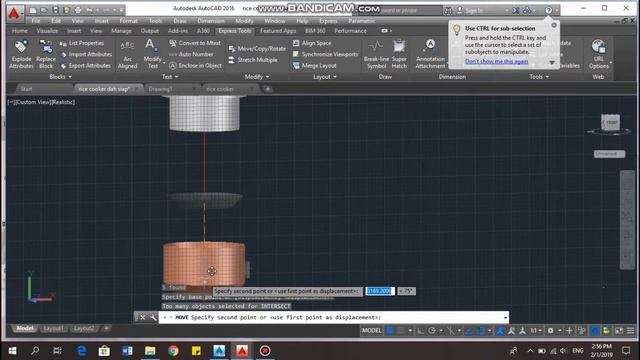Click Import Attributes in Blocks panel
This screenshot has width=640, height=360.
[86, 54]
